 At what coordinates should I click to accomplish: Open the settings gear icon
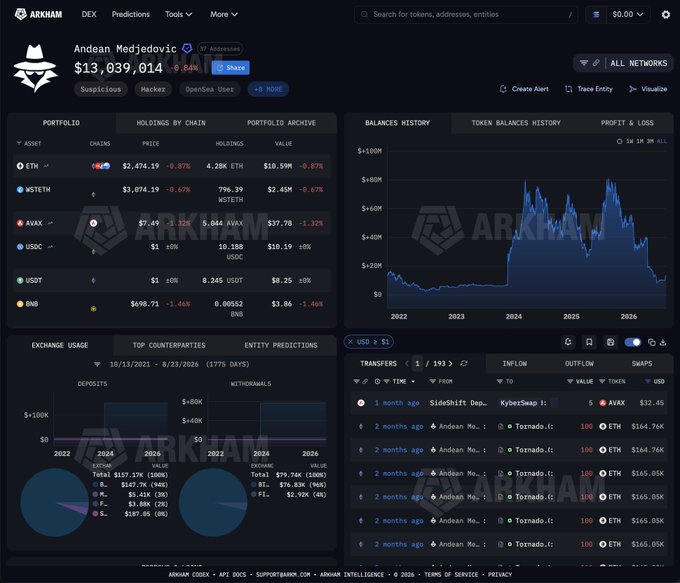point(666,15)
